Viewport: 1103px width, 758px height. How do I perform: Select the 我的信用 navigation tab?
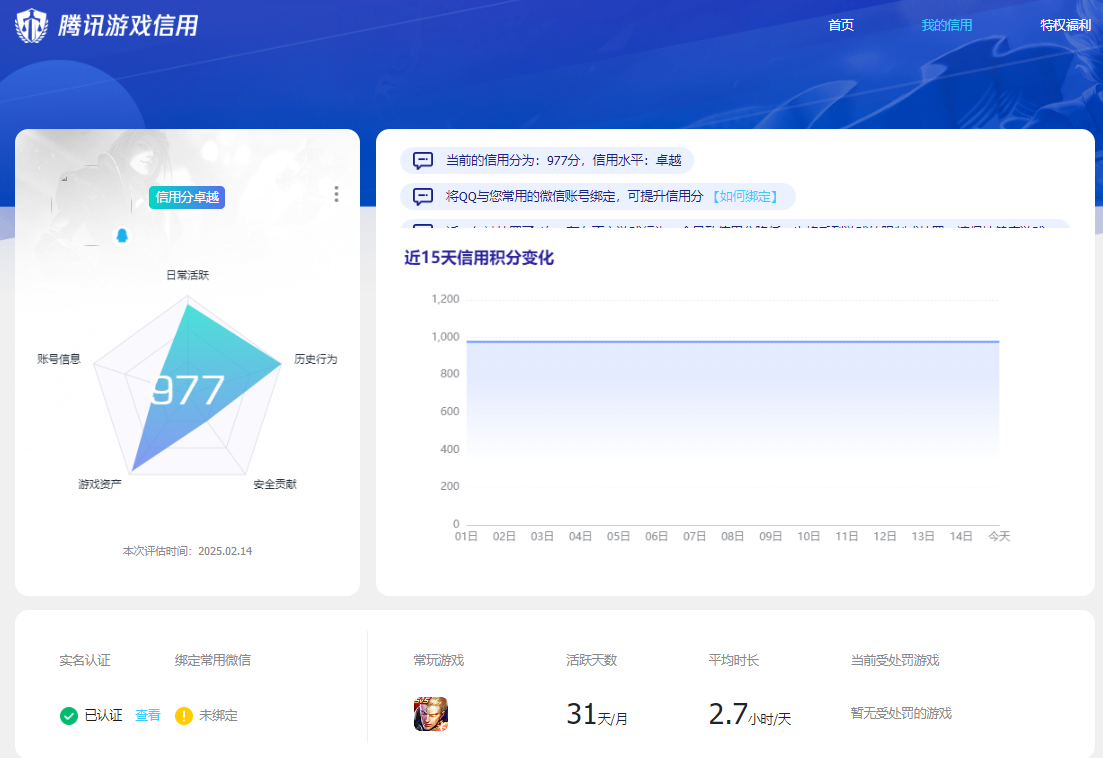(x=947, y=25)
